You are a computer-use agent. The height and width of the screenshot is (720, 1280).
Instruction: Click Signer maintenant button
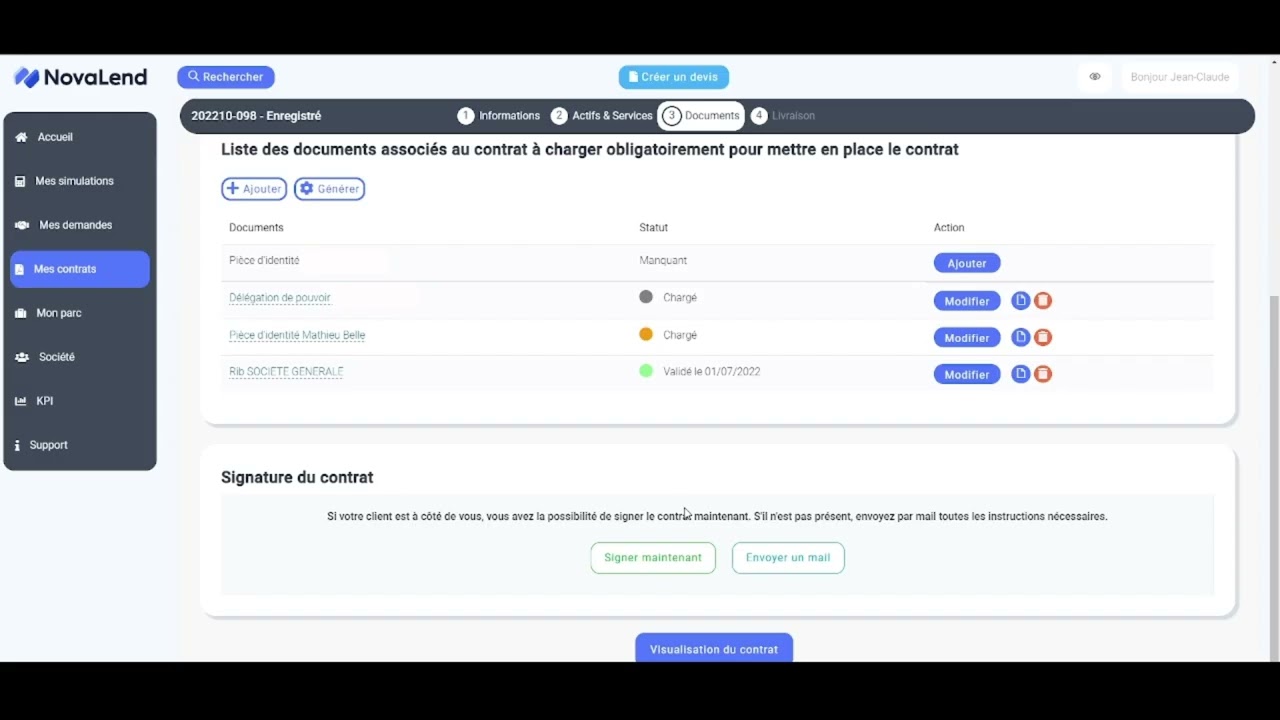(x=653, y=558)
